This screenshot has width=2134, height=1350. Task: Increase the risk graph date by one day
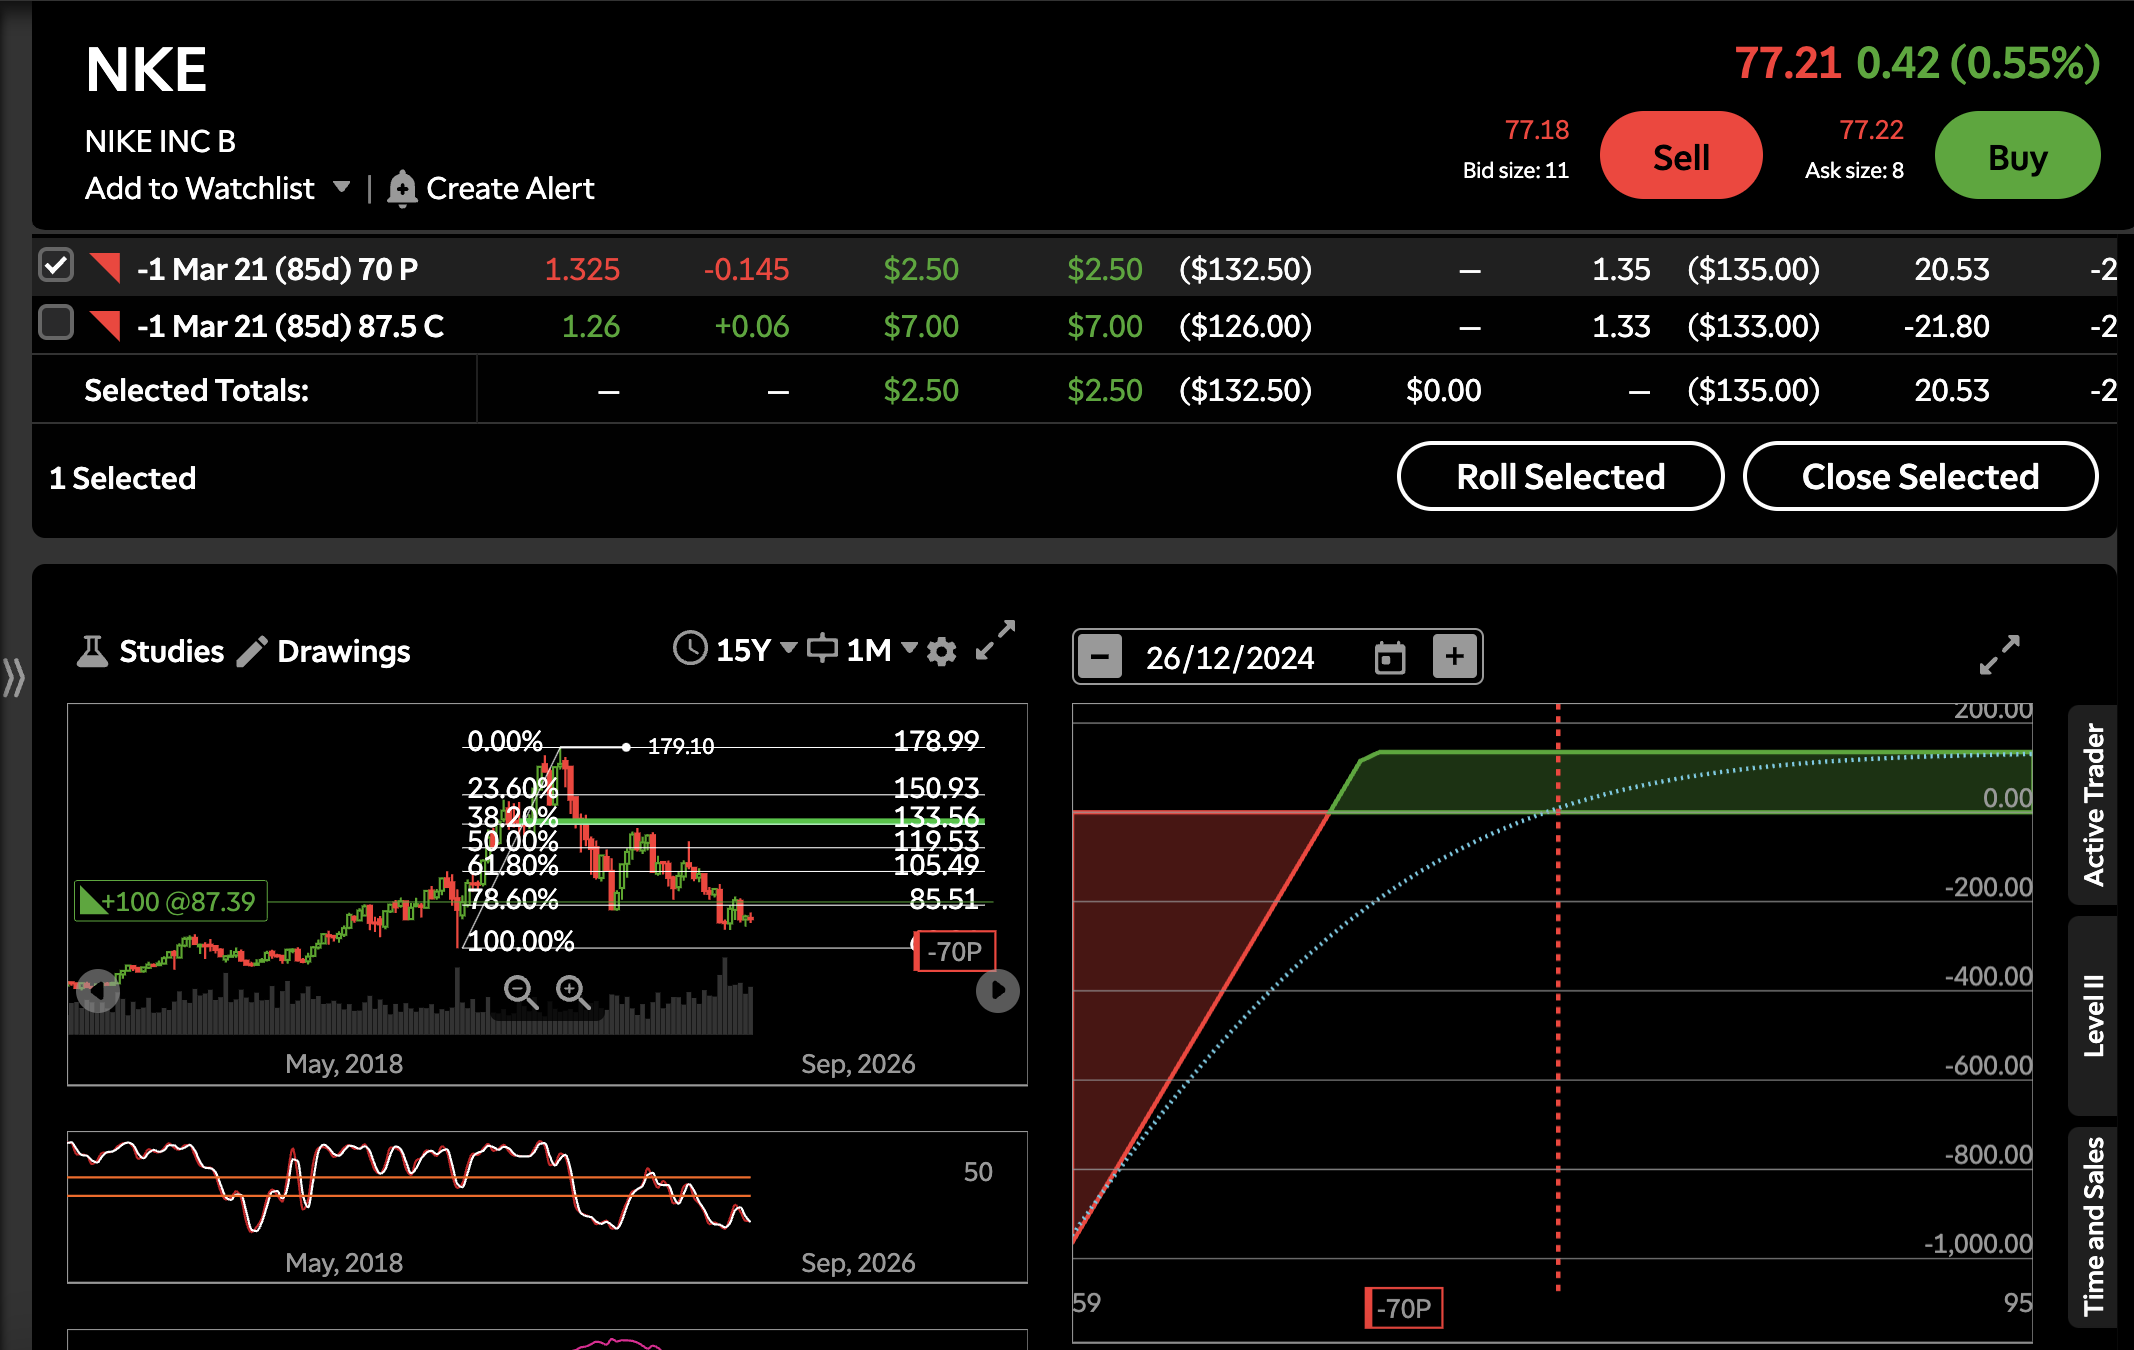(x=1454, y=657)
